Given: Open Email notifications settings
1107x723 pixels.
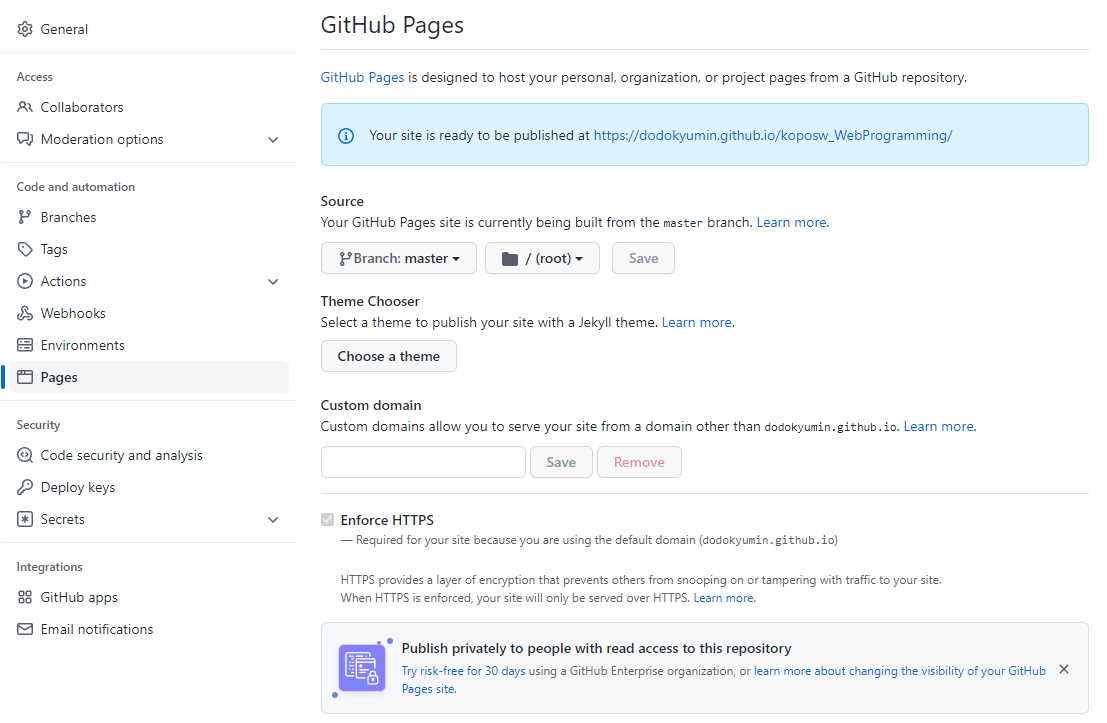Looking at the screenshot, I should pos(148,629).
